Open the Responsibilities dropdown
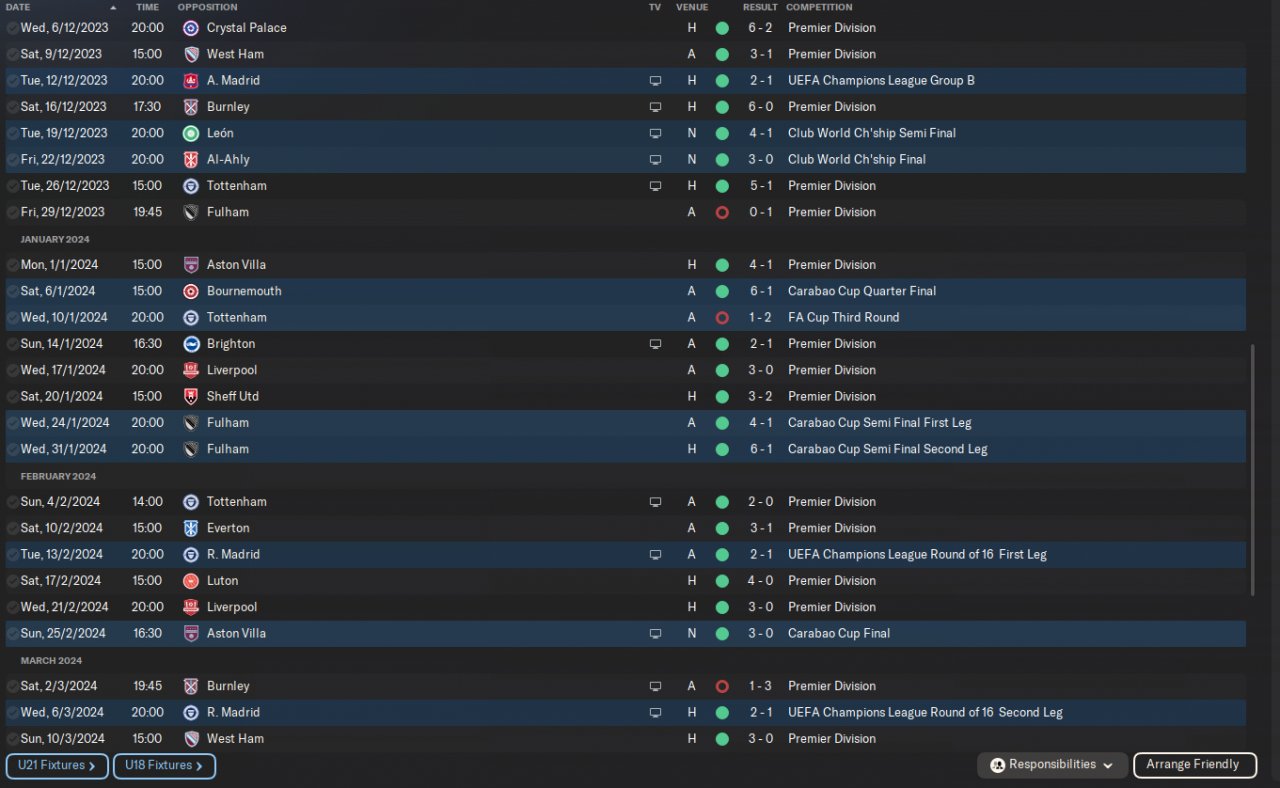 pos(1052,765)
